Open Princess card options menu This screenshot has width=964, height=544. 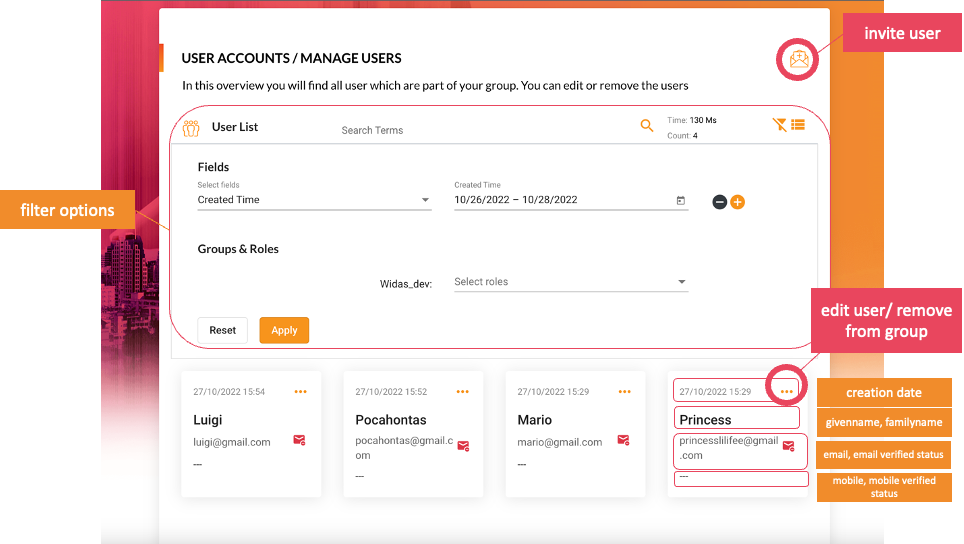pos(786,392)
